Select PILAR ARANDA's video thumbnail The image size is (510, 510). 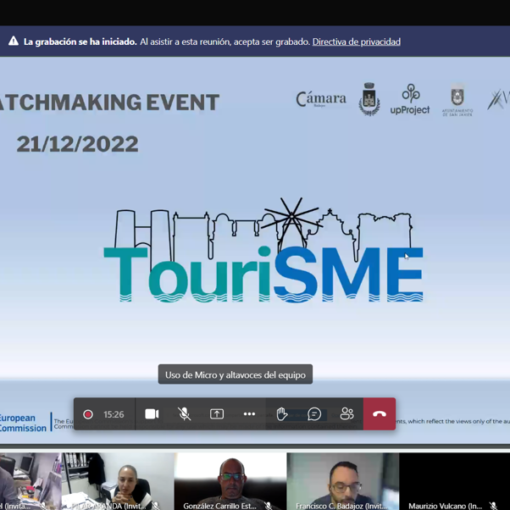[118, 481]
